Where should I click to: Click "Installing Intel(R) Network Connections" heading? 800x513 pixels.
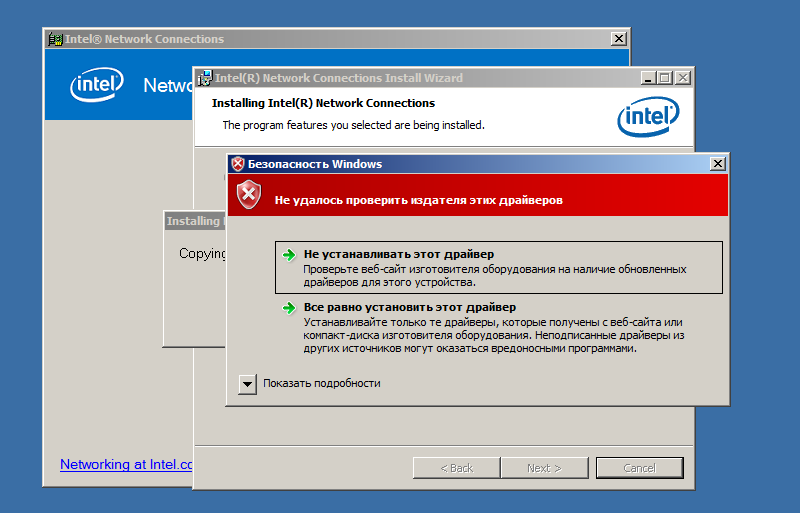tap(323, 103)
